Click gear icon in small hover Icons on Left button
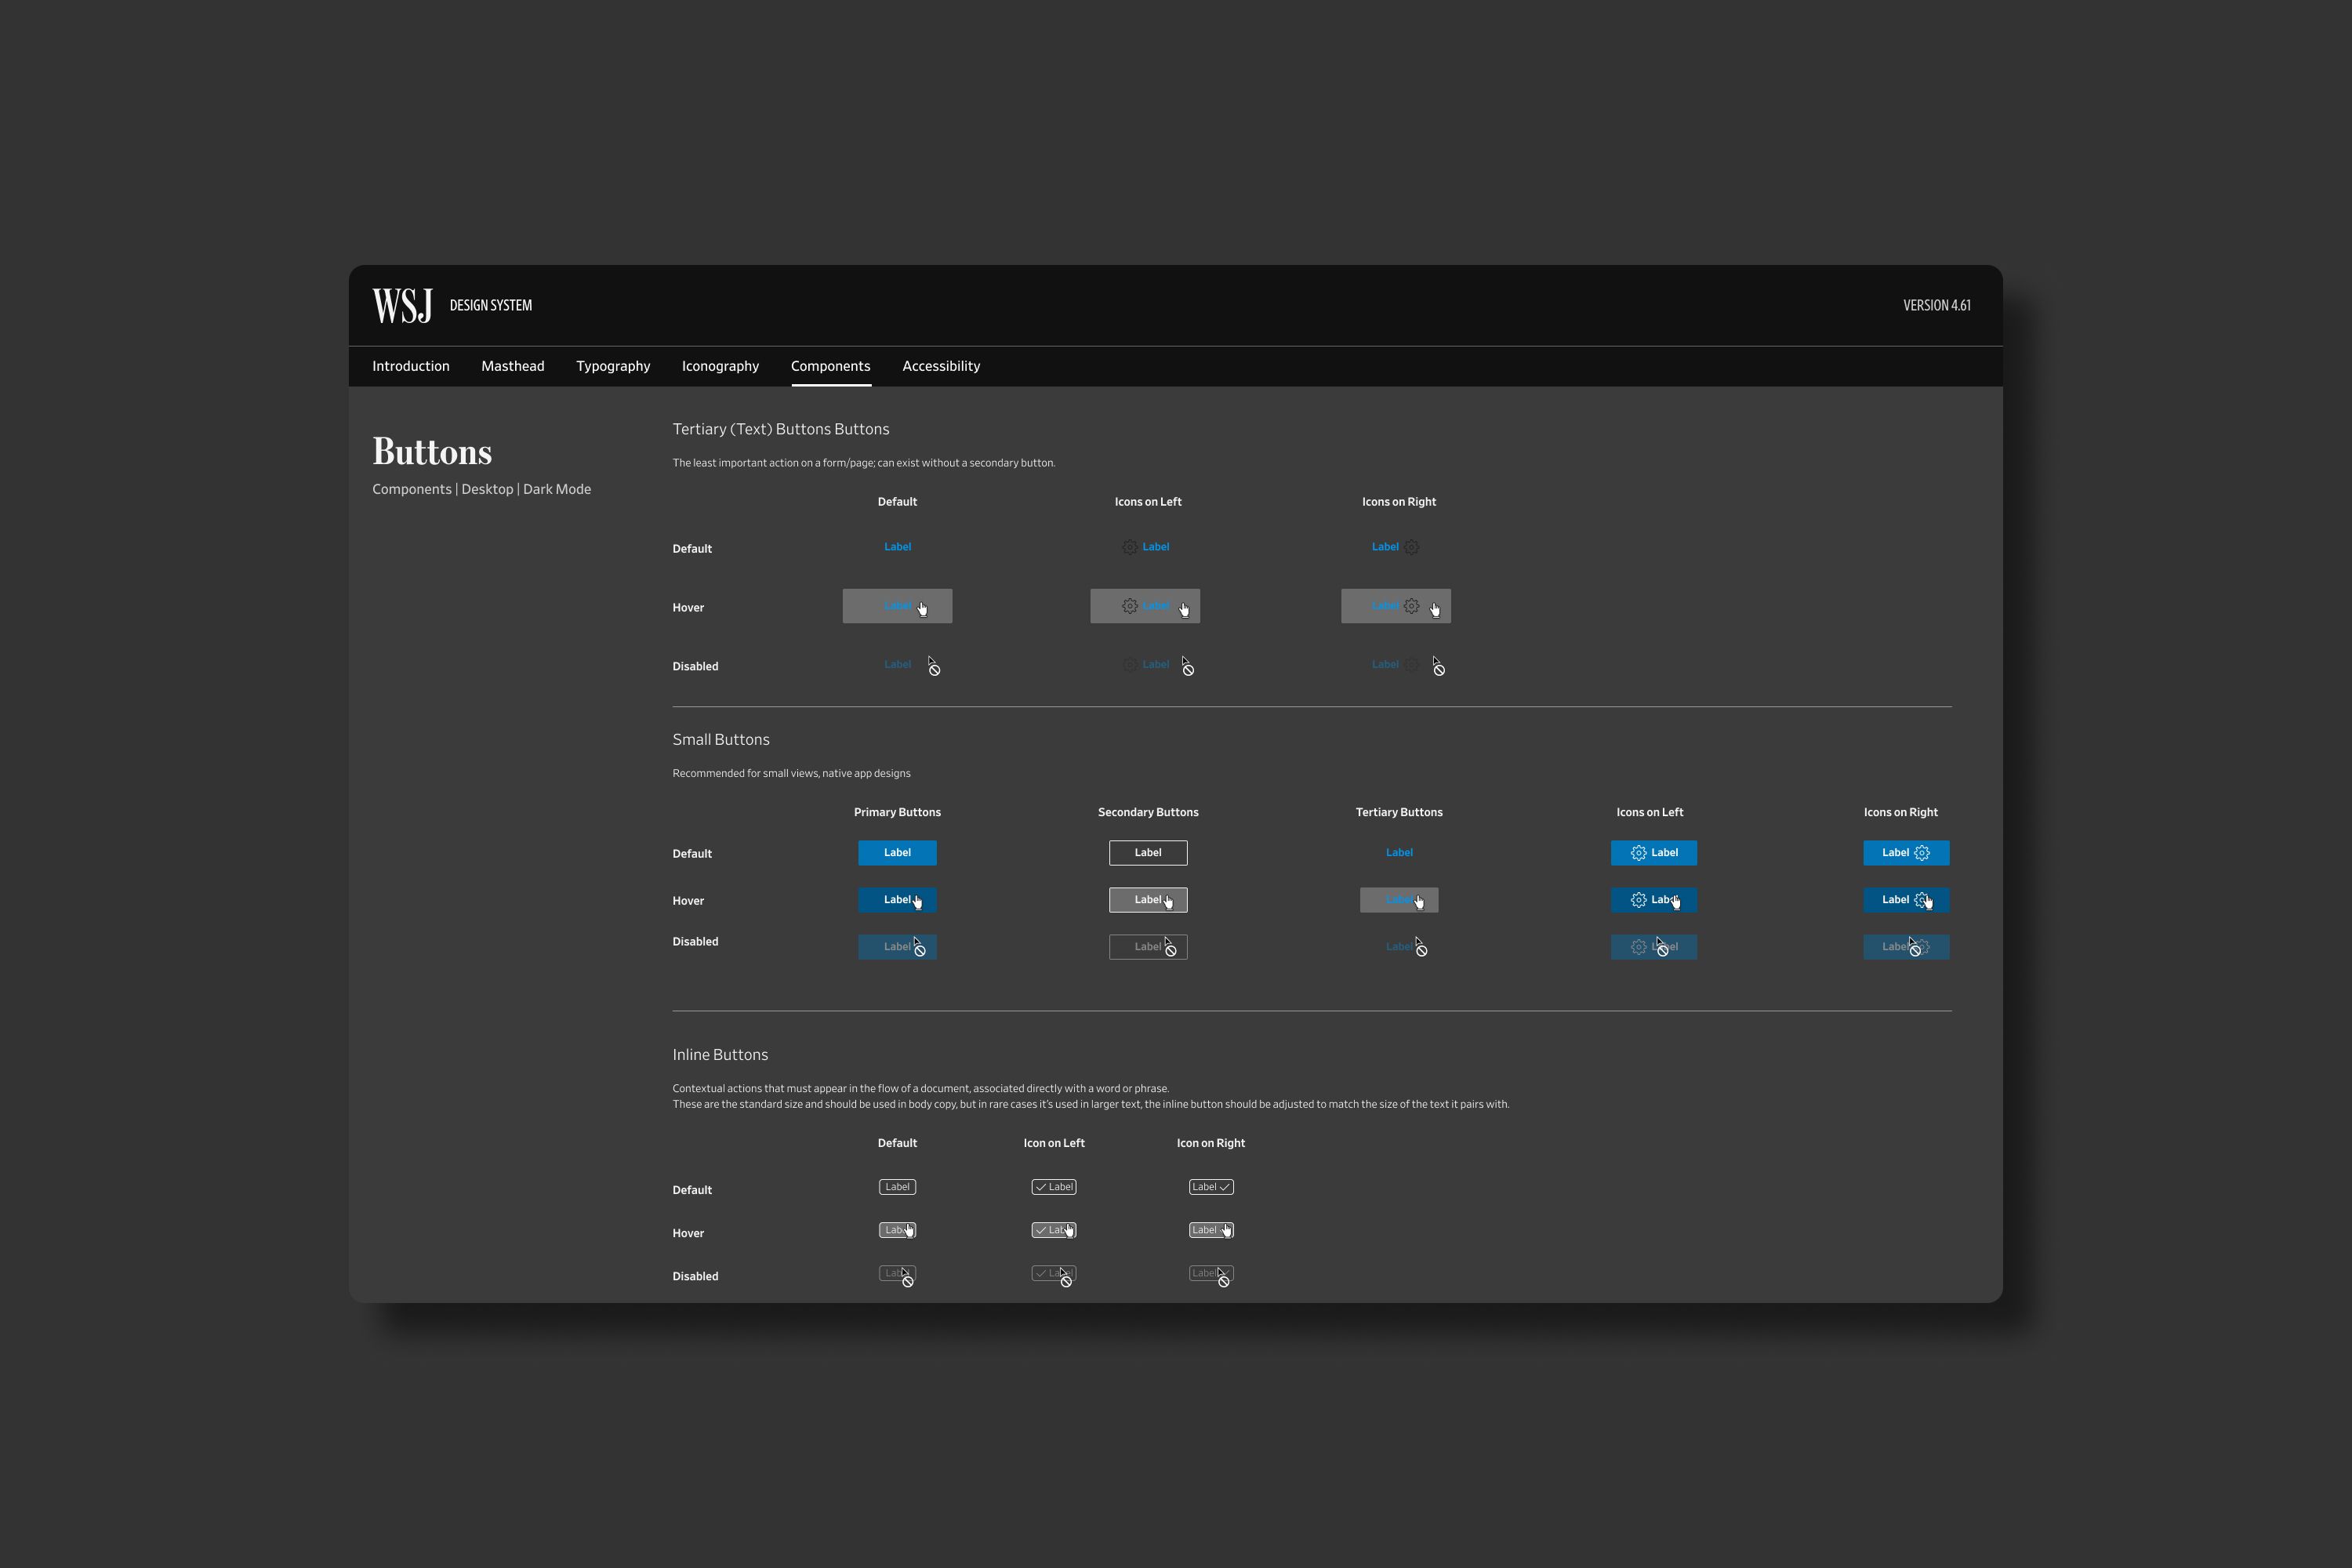This screenshot has width=2352, height=1568. click(1638, 900)
